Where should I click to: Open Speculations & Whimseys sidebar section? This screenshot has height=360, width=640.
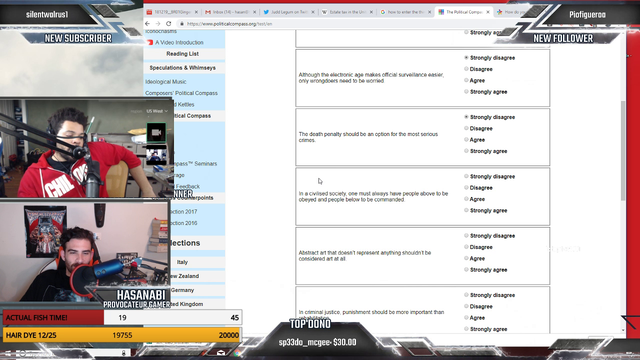coord(182,68)
